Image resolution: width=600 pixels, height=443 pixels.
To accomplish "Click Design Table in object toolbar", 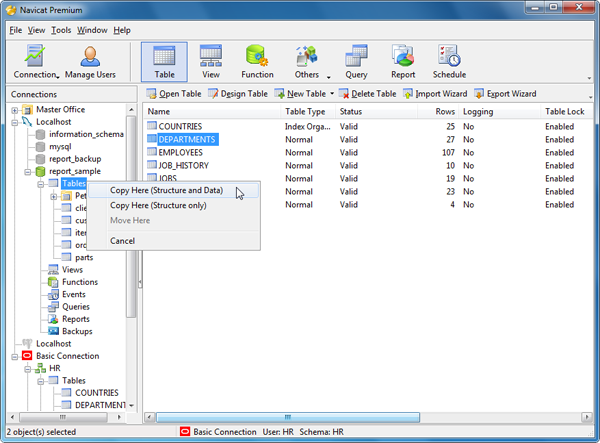I will tap(238, 94).
